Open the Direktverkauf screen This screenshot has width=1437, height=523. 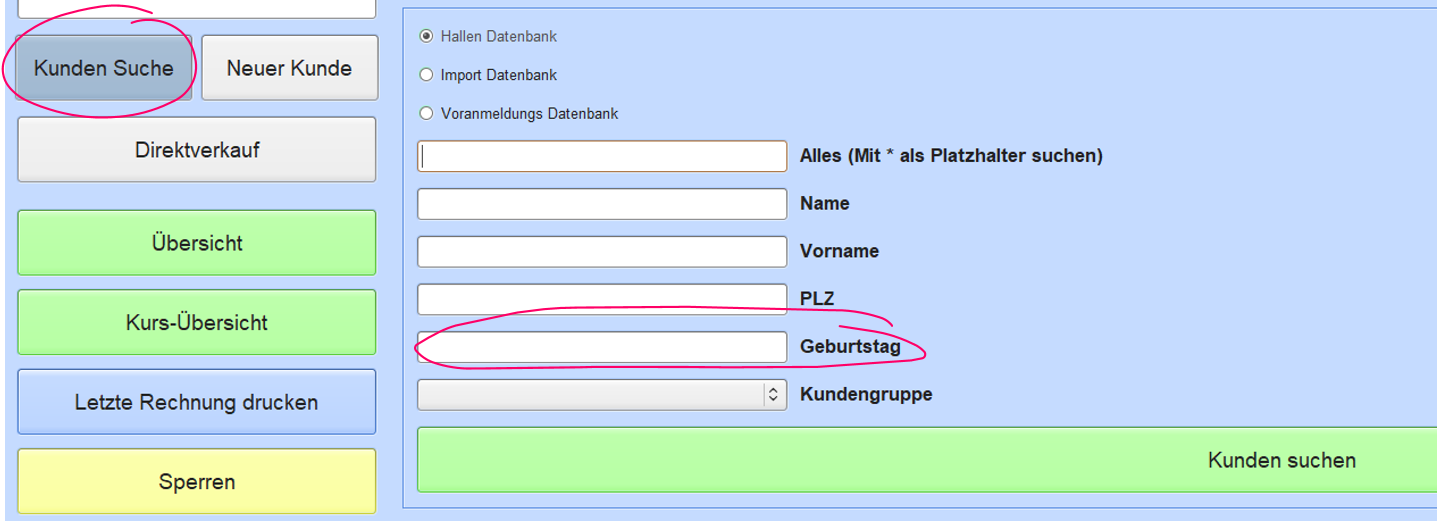(197, 150)
